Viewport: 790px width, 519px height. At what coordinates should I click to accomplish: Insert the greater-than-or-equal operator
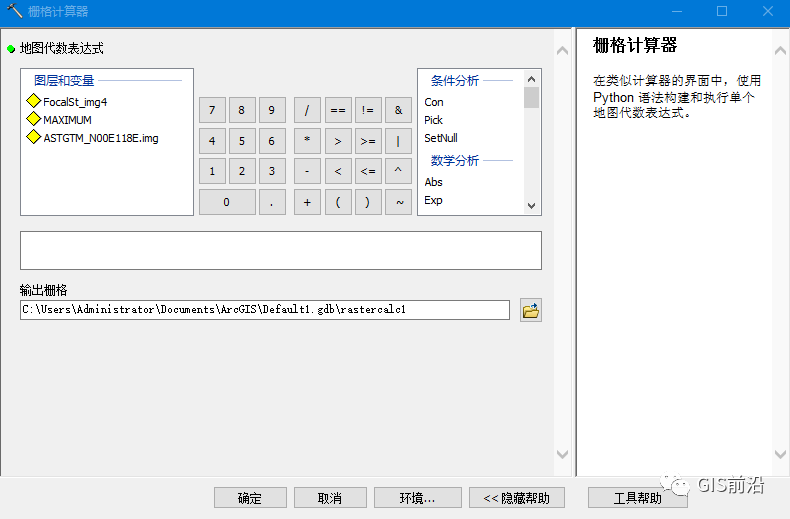pos(368,141)
